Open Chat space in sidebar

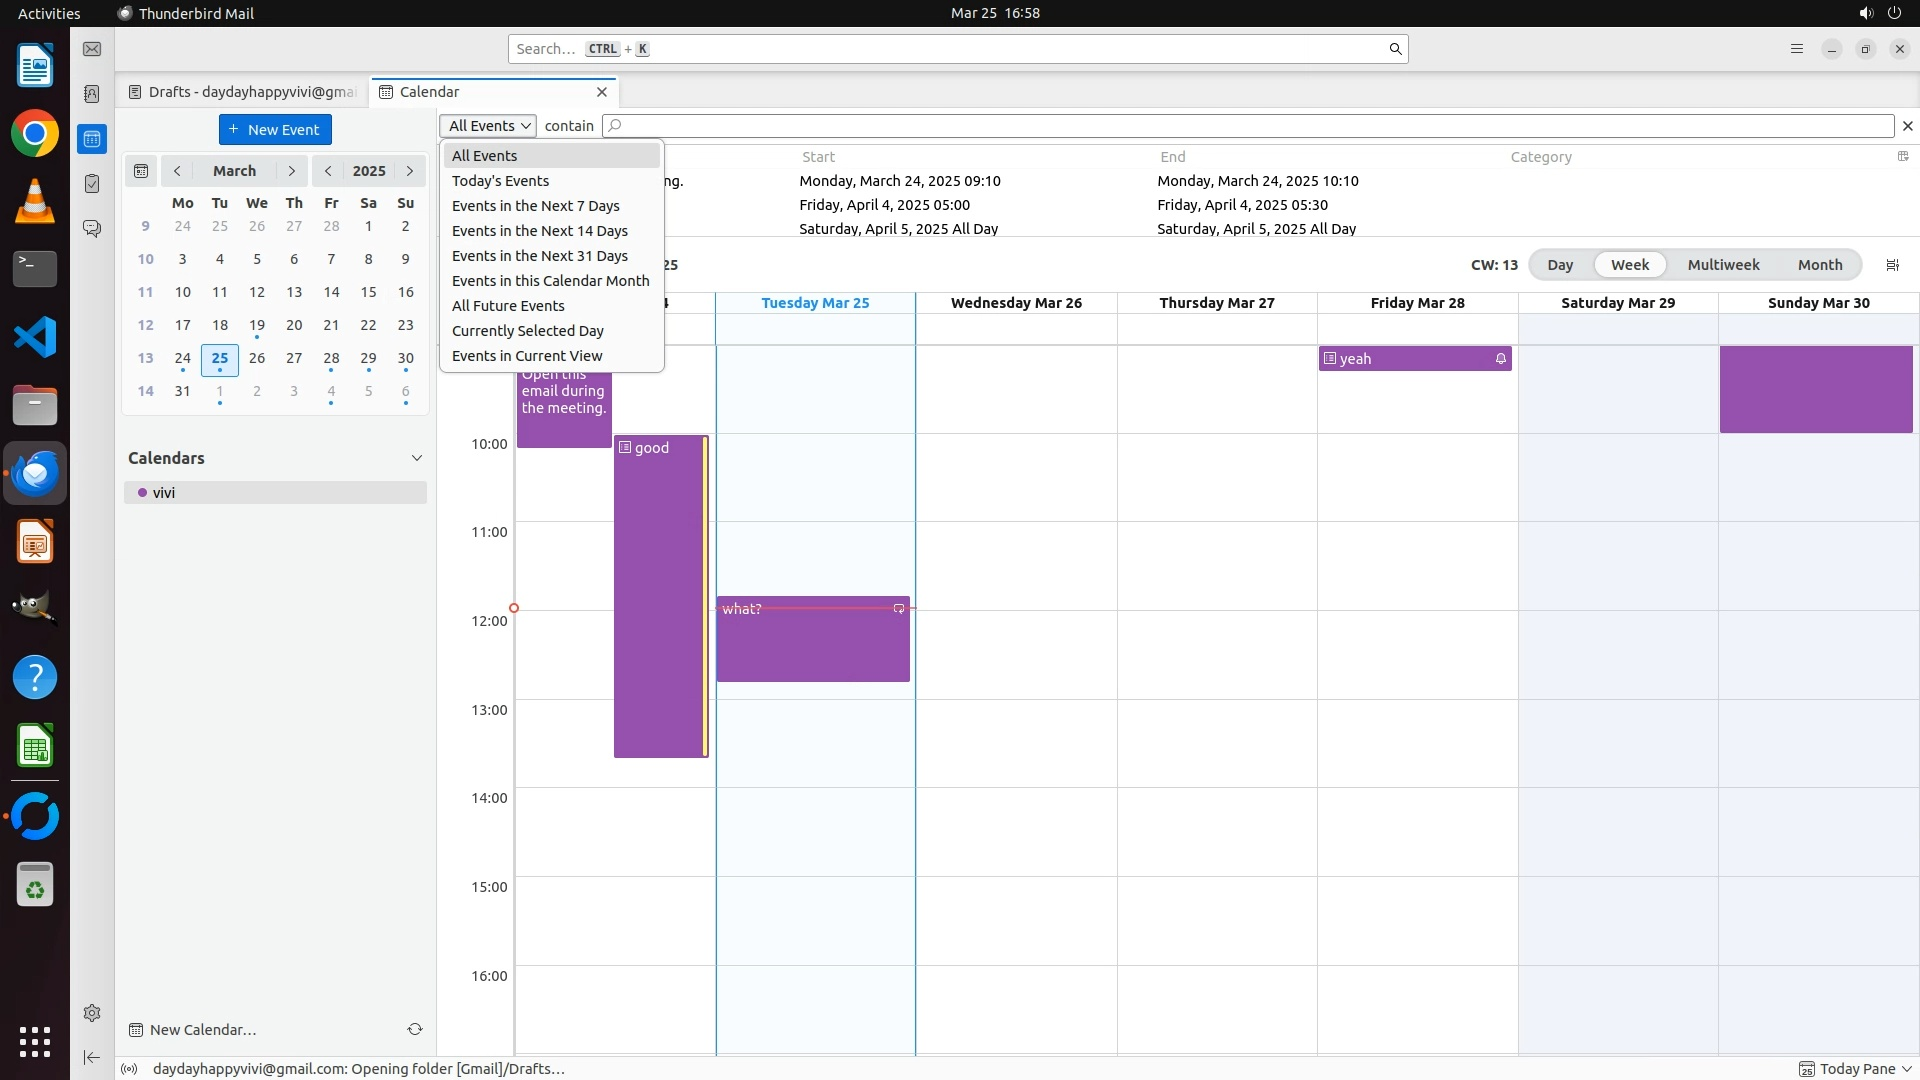pyautogui.click(x=92, y=229)
